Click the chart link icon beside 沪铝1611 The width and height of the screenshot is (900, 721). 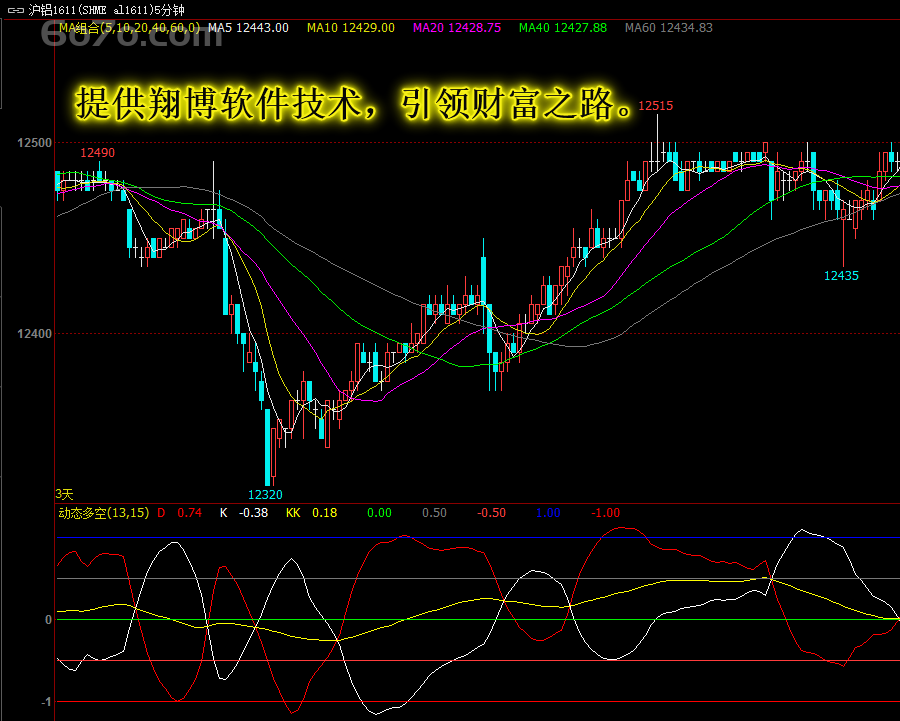15,10
